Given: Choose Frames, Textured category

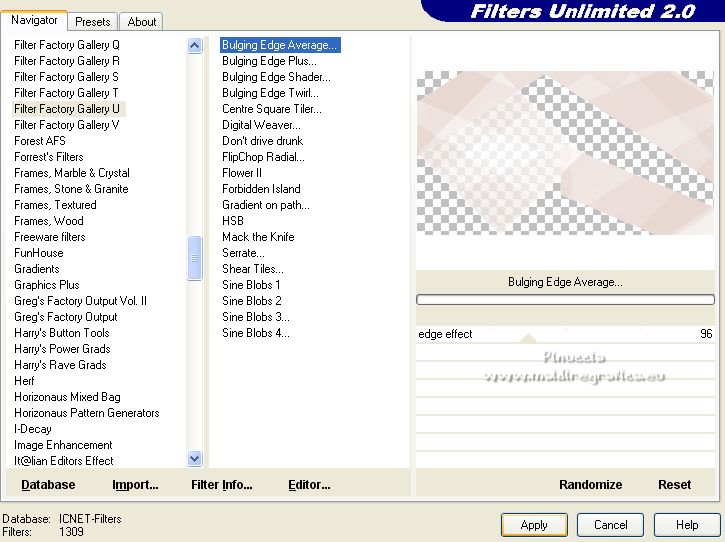Looking at the screenshot, I should coord(55,205).
